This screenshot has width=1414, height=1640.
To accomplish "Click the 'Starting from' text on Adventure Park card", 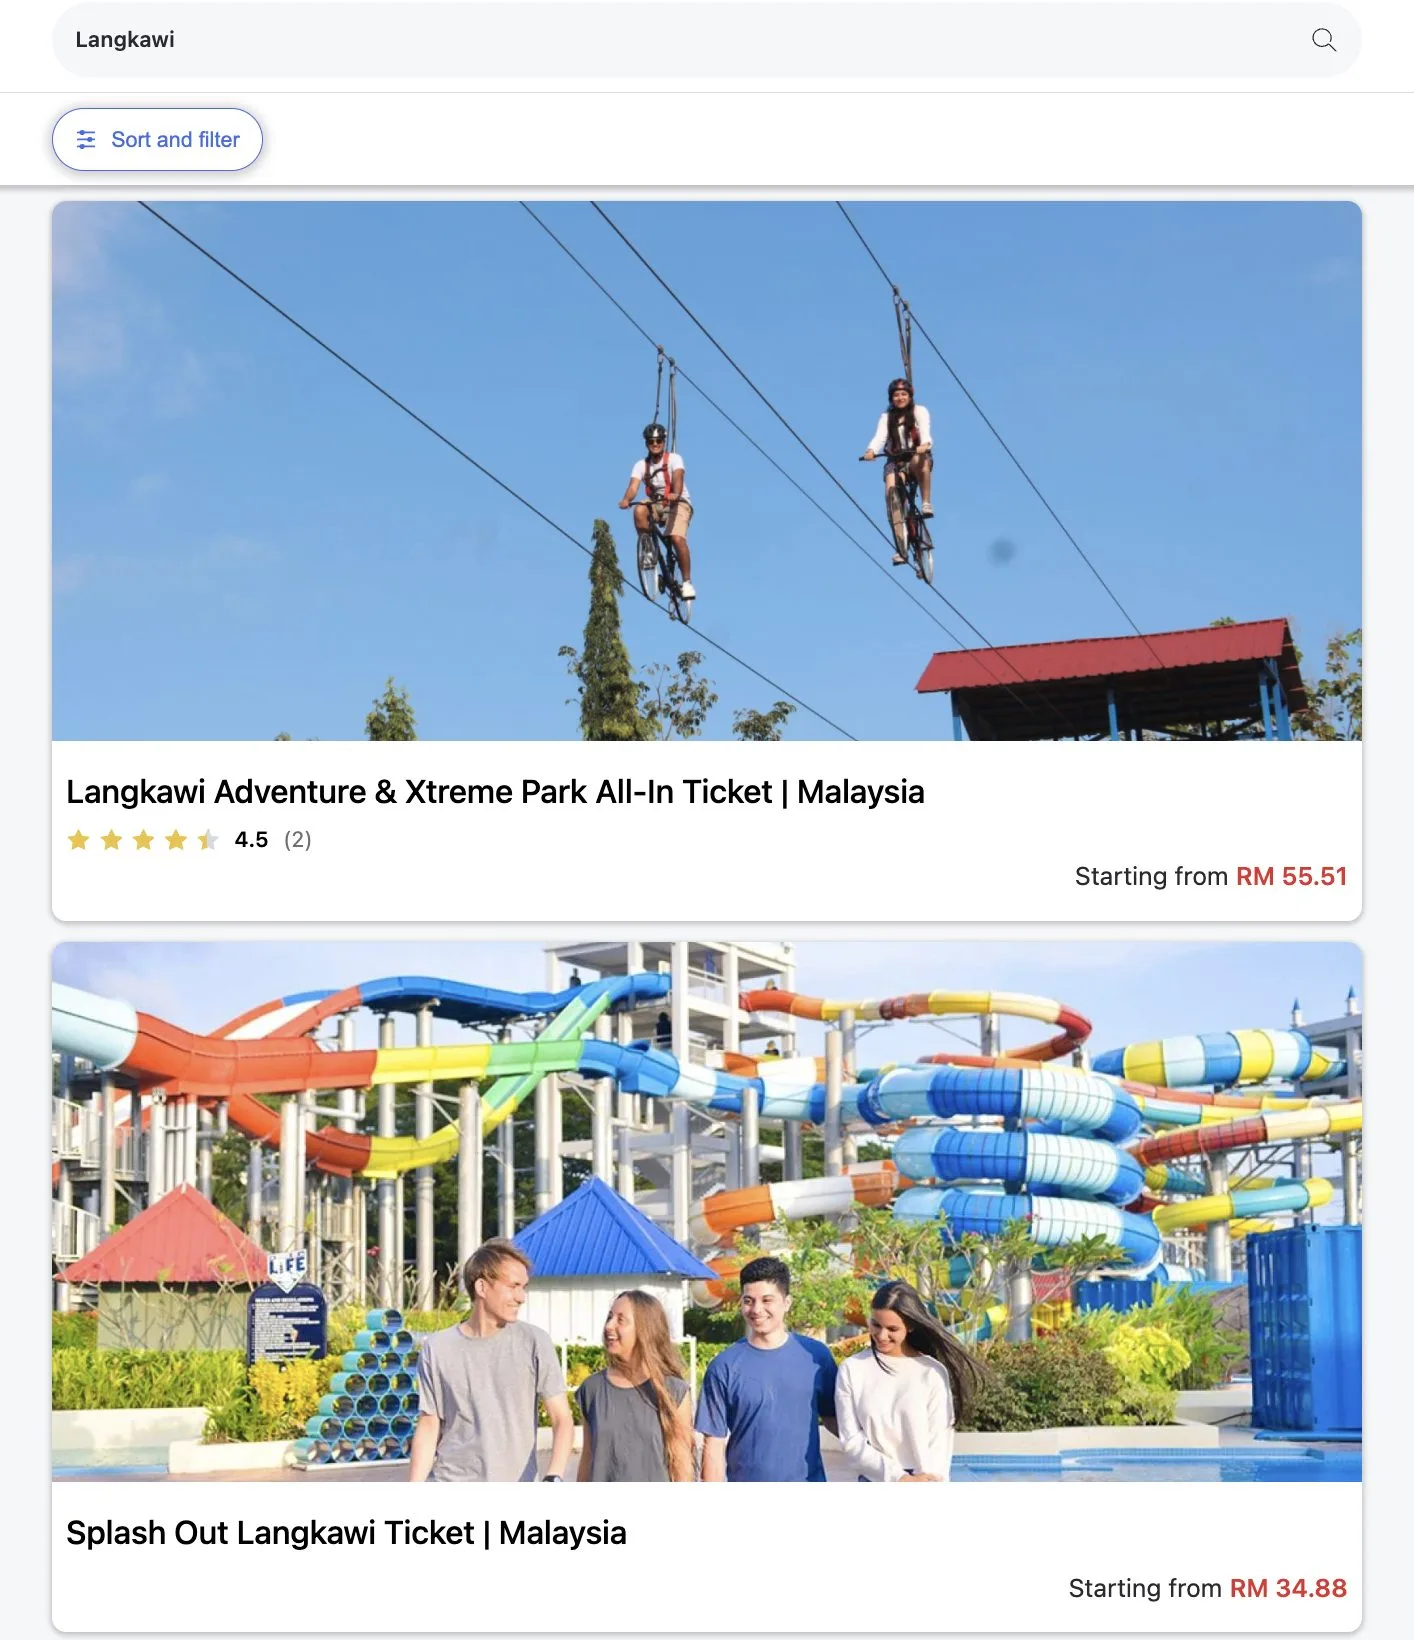I will pos(1151,876).
